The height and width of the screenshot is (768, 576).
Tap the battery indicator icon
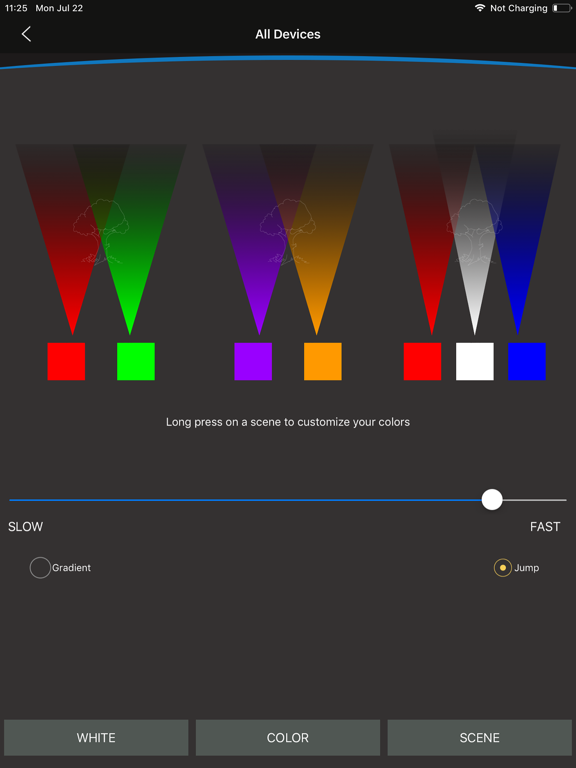pos(561,8)
